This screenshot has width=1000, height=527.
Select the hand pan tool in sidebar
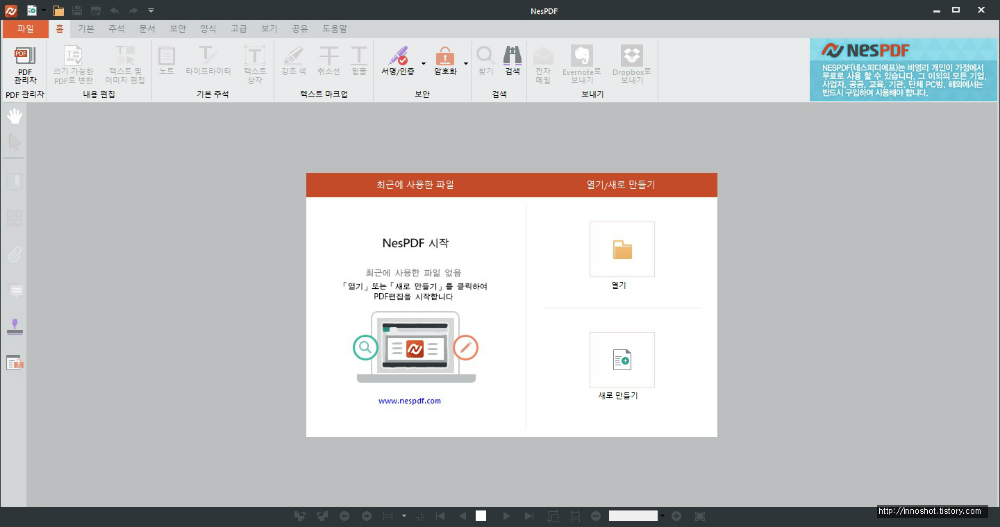[x=14, y=116]
